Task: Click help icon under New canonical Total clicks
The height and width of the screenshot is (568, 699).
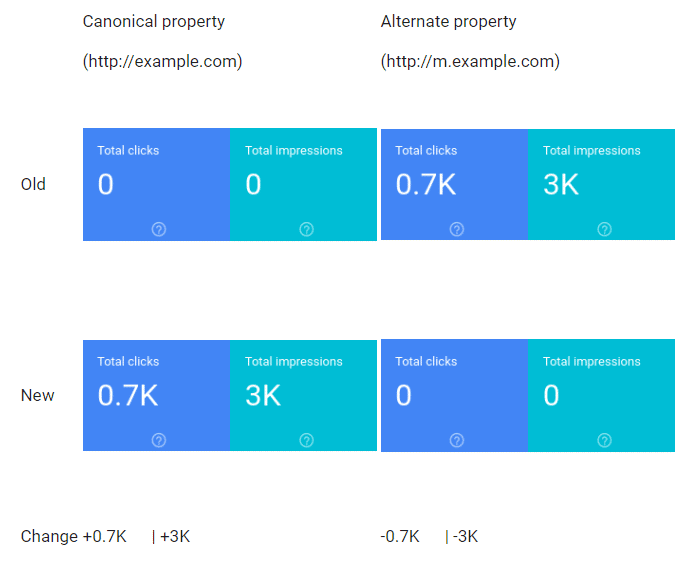Action: click(159, 440)
